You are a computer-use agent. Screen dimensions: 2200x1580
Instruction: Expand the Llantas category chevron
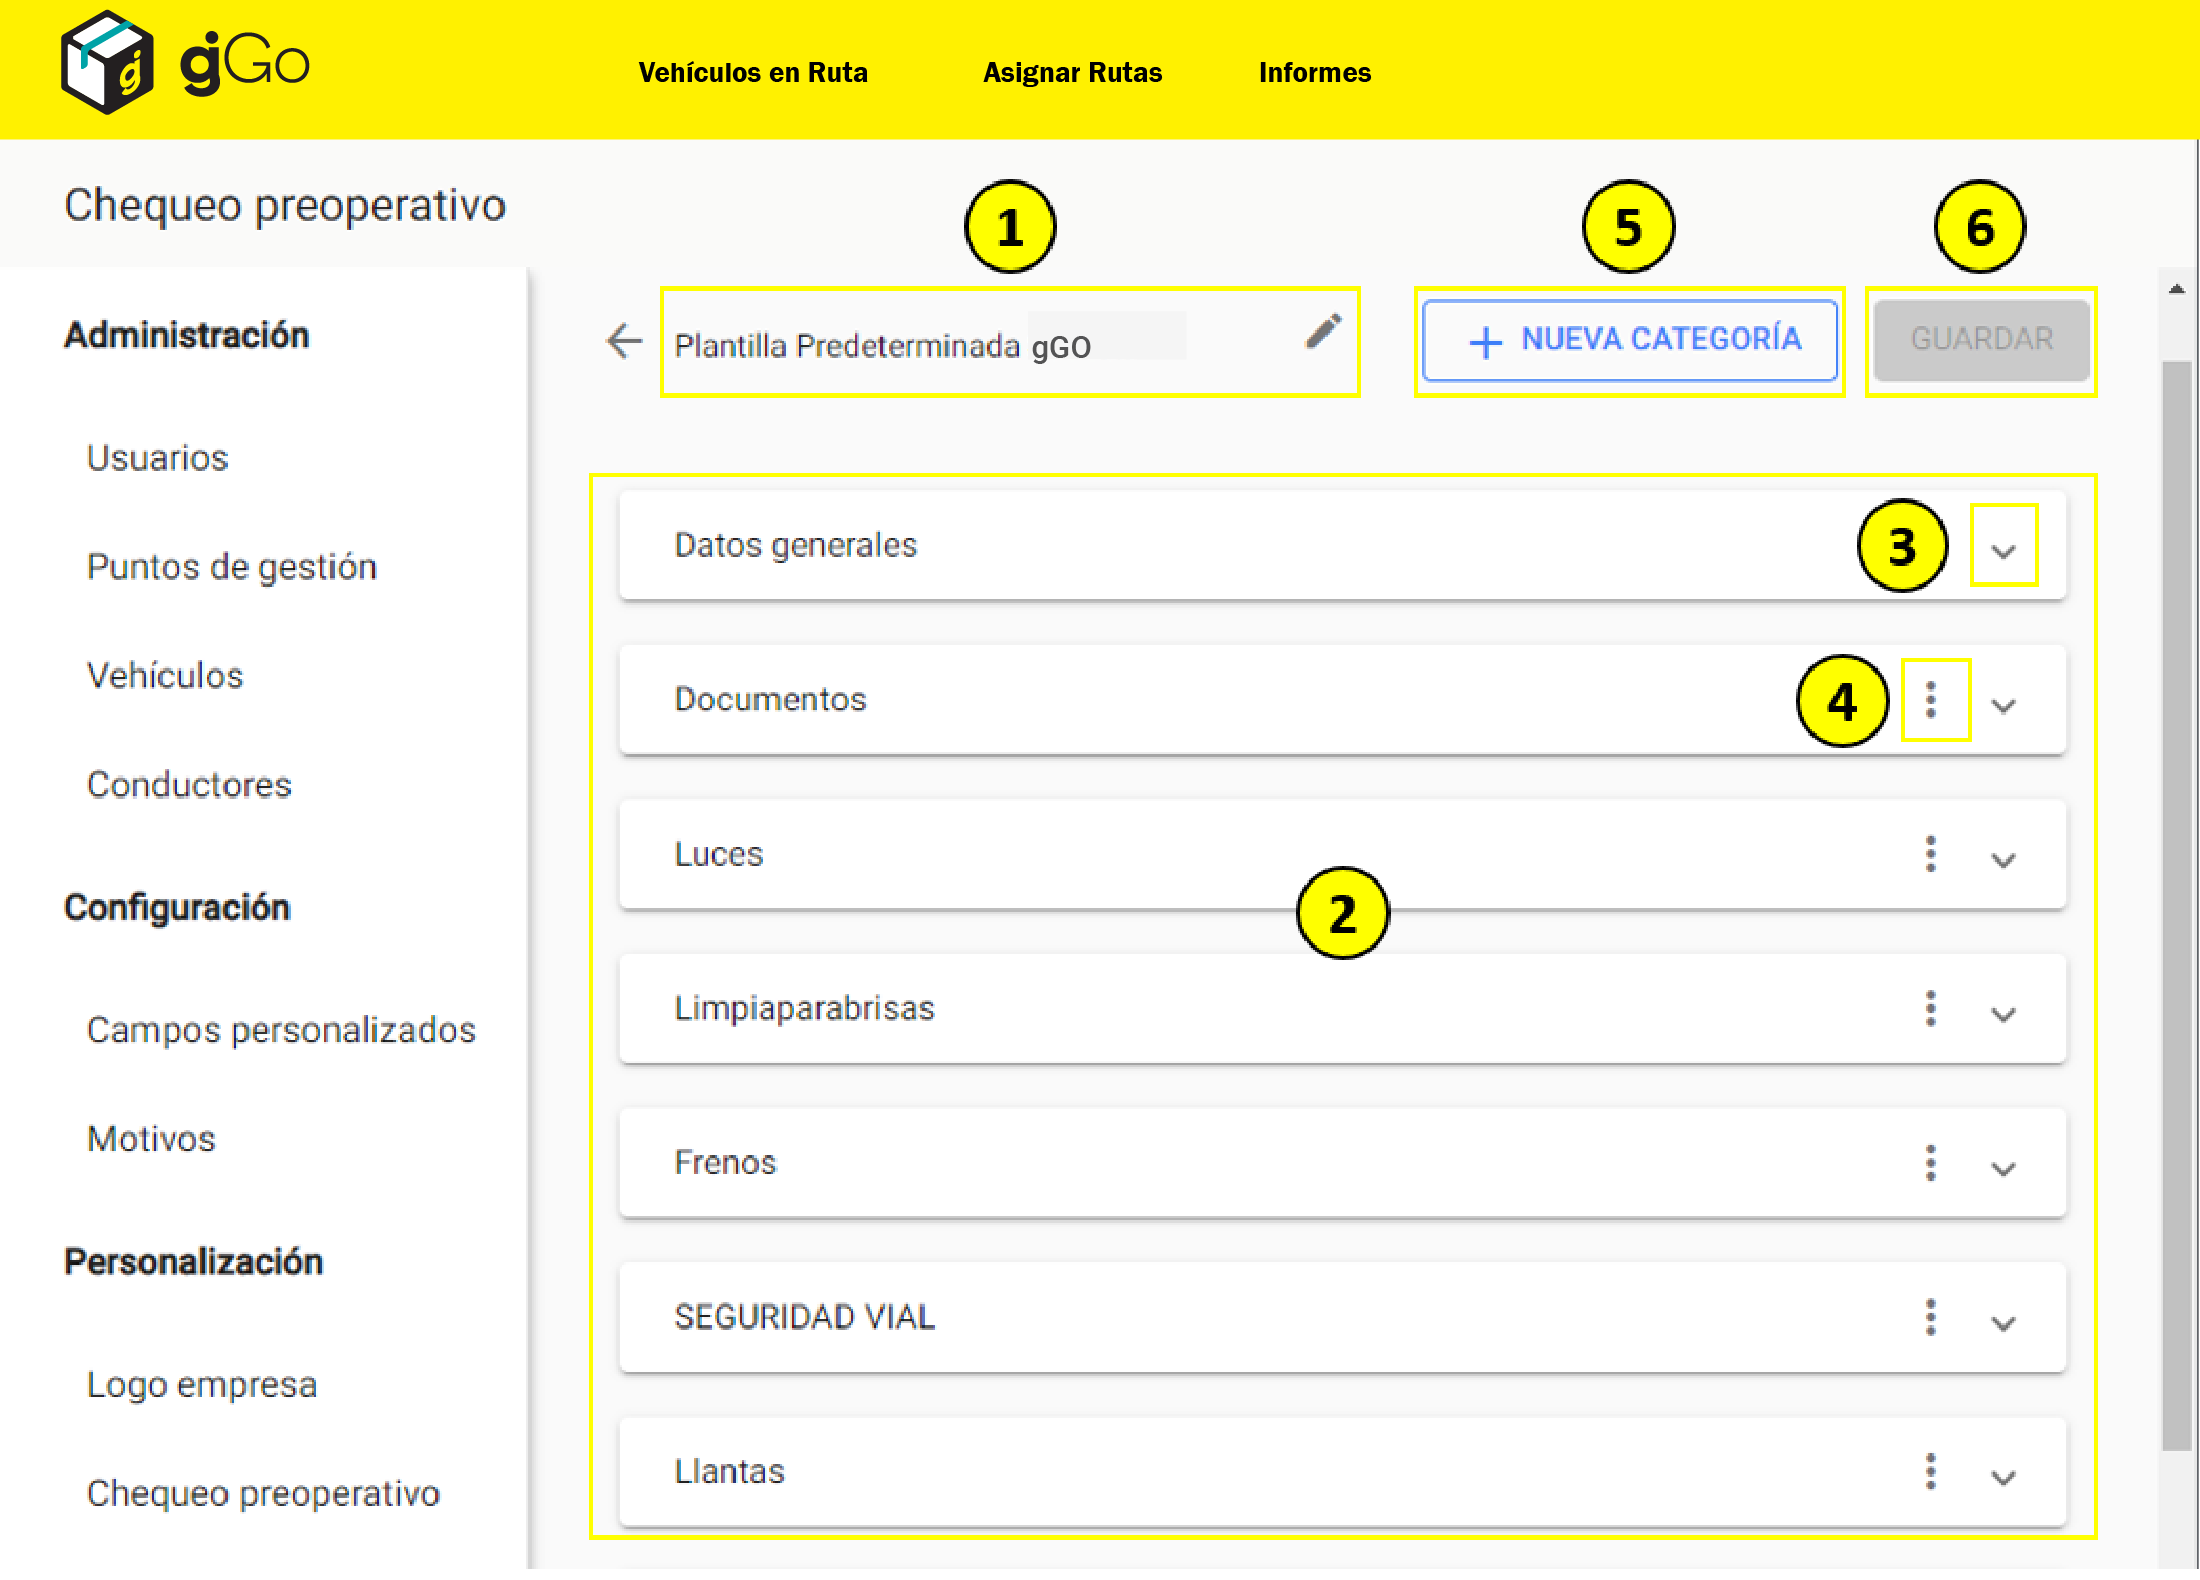point(2003,1477)
